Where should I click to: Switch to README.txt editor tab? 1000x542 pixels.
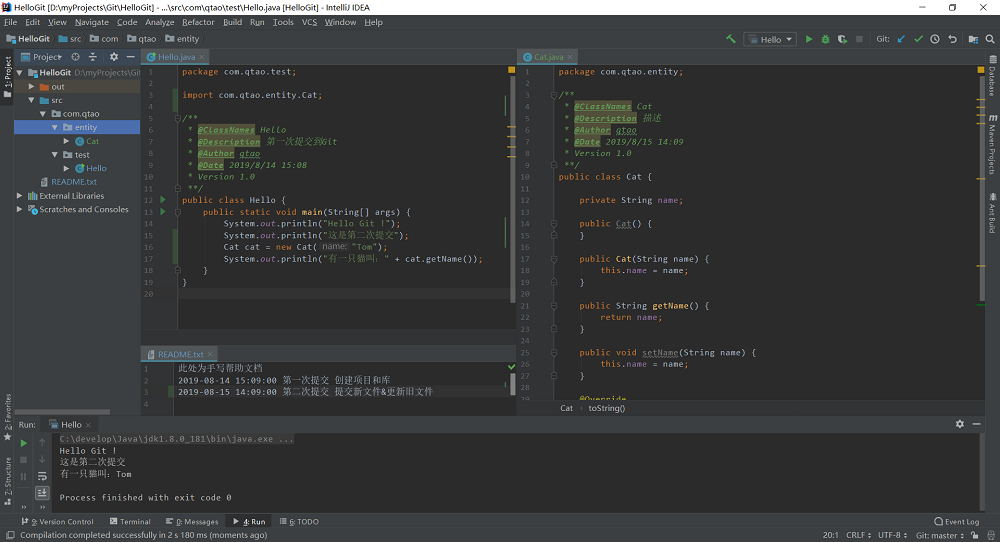click(180, 354)
